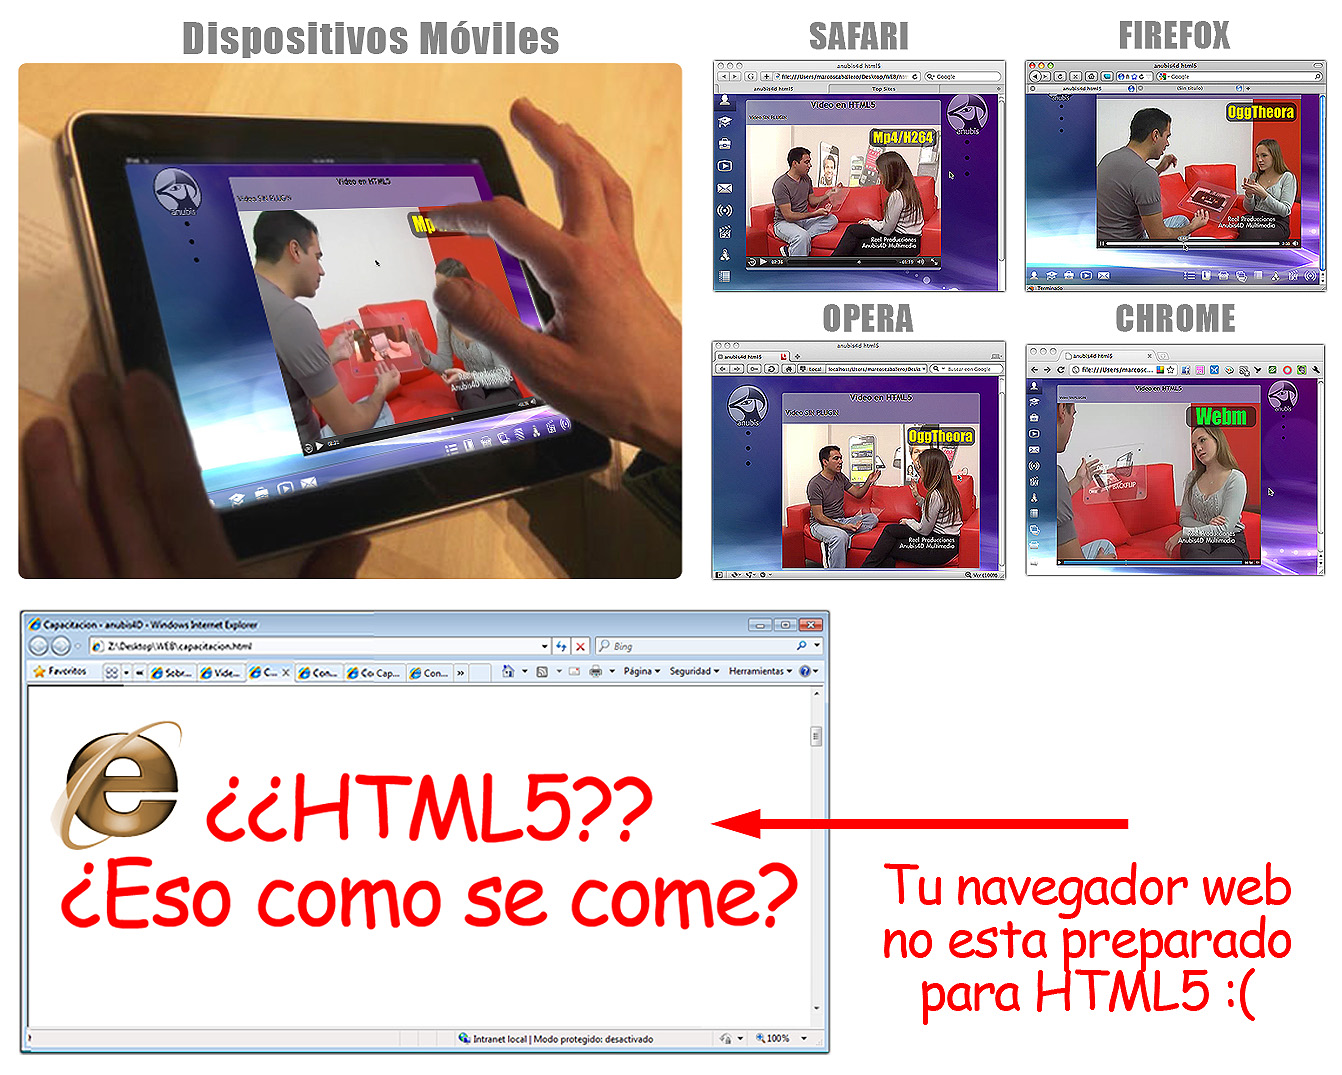The height and width of the screenshot is (1075, 1342).
Task: Open the zoom level 100% dropdown in IE
Action: coord(804,1038)
